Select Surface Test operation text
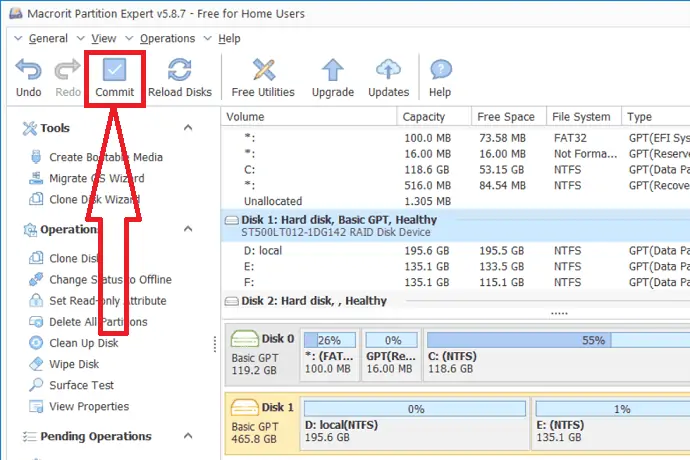This screenshot has width=690, height=460. 81,385
